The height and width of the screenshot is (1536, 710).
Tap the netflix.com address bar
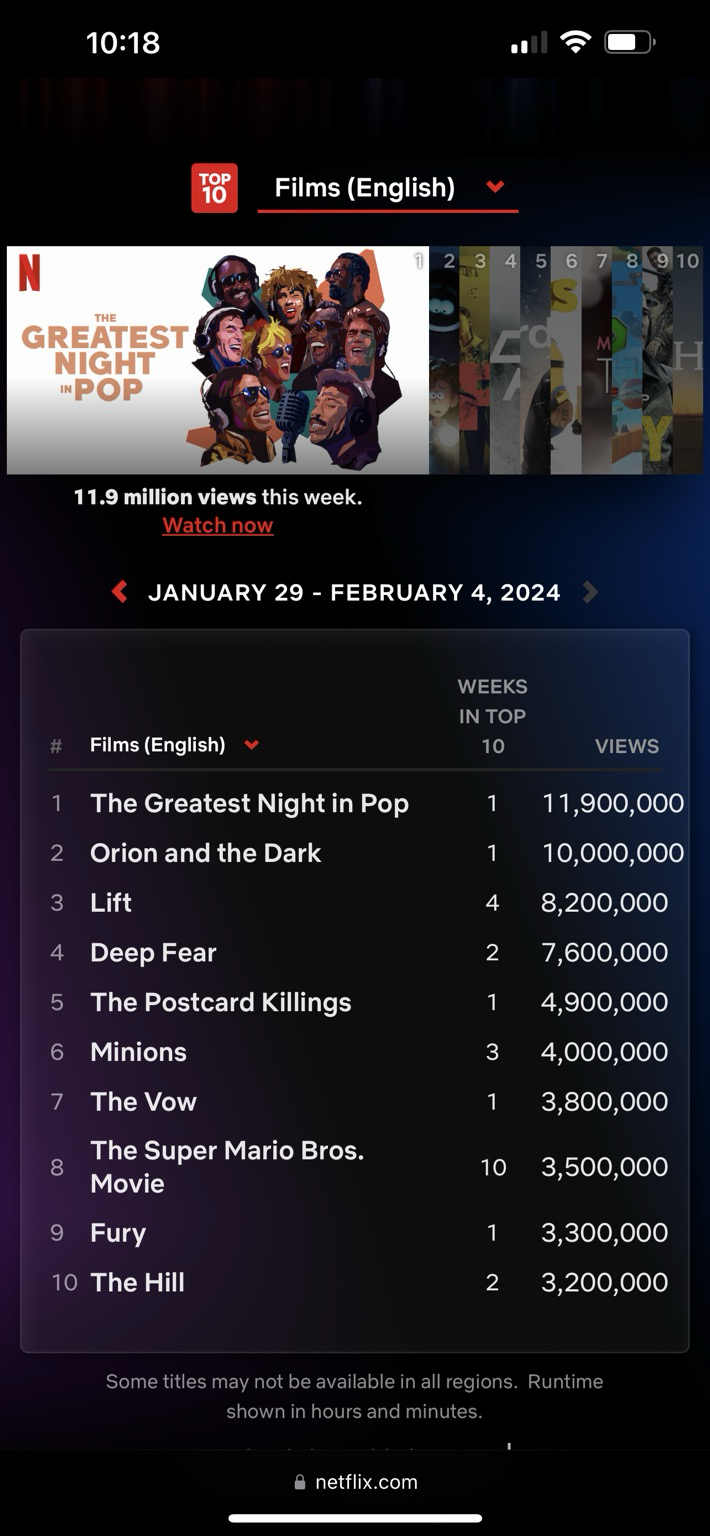355,1483
